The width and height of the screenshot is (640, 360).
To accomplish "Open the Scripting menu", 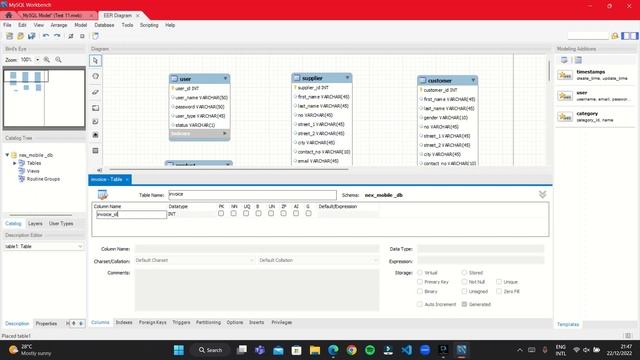I will pyautogui.click(x=149, y=25).
